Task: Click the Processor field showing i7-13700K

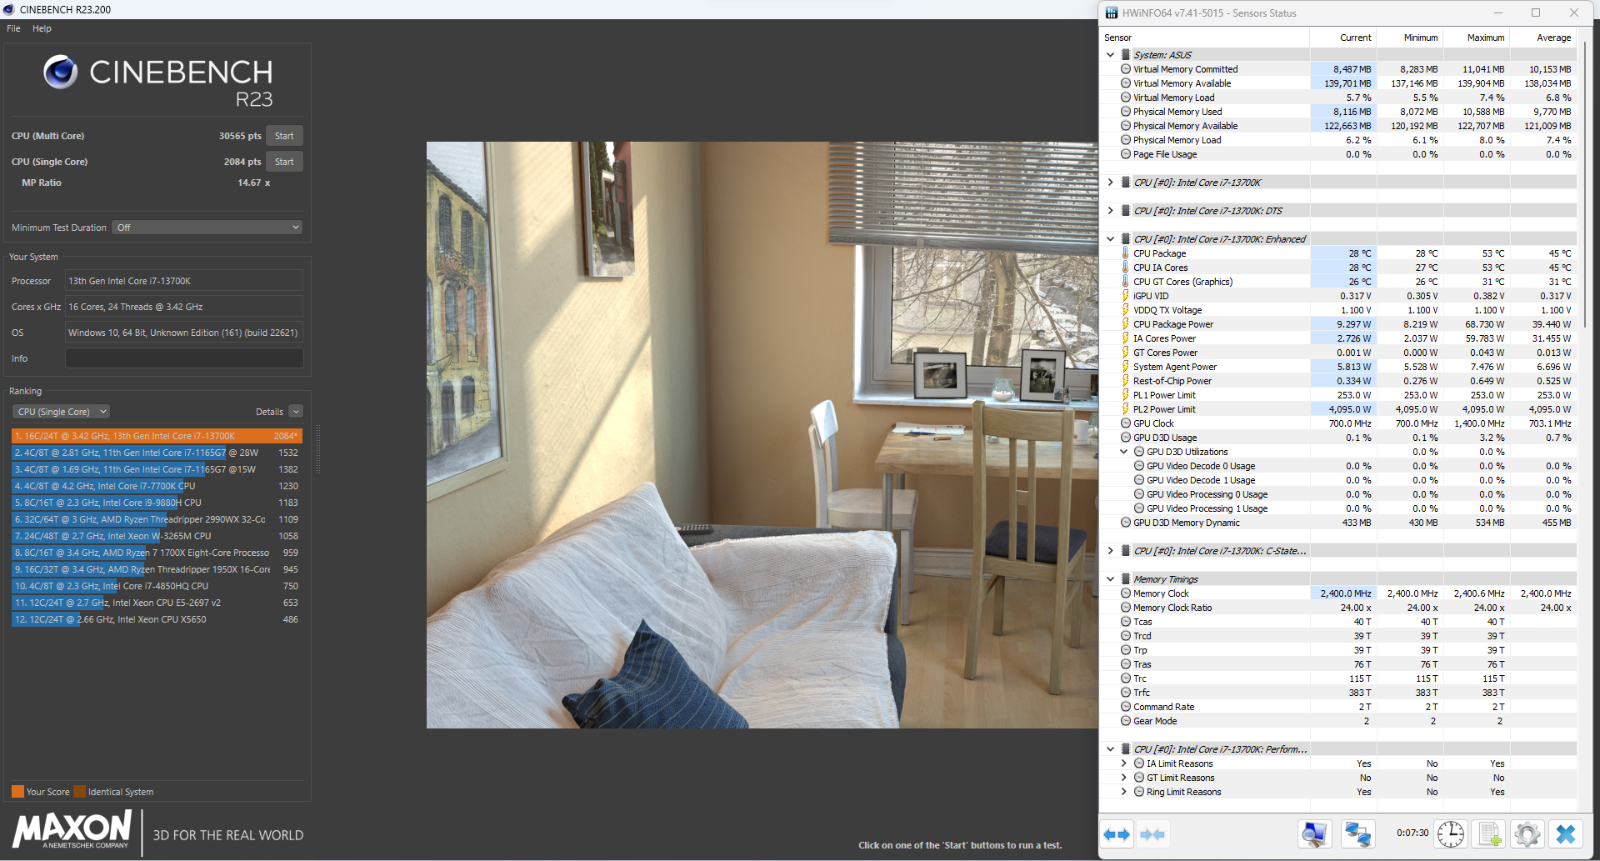Action: click(184, 281)
